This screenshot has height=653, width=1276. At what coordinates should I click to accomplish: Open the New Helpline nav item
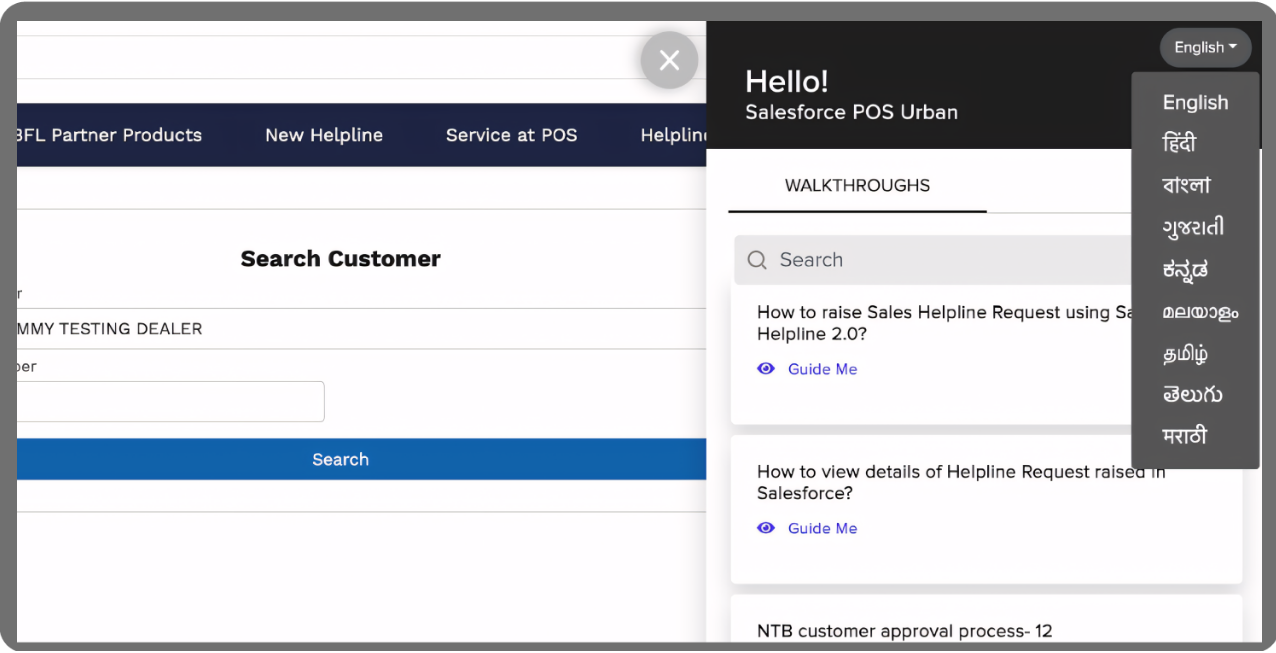click(x=323, y=135)
